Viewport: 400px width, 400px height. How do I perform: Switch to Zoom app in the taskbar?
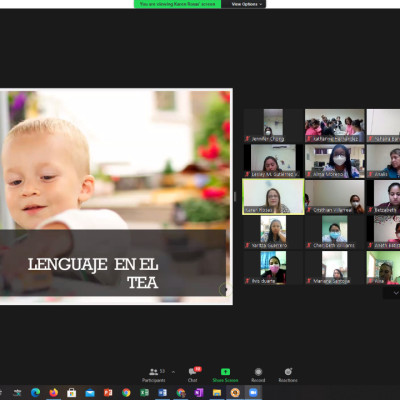(x=253, y=393)
